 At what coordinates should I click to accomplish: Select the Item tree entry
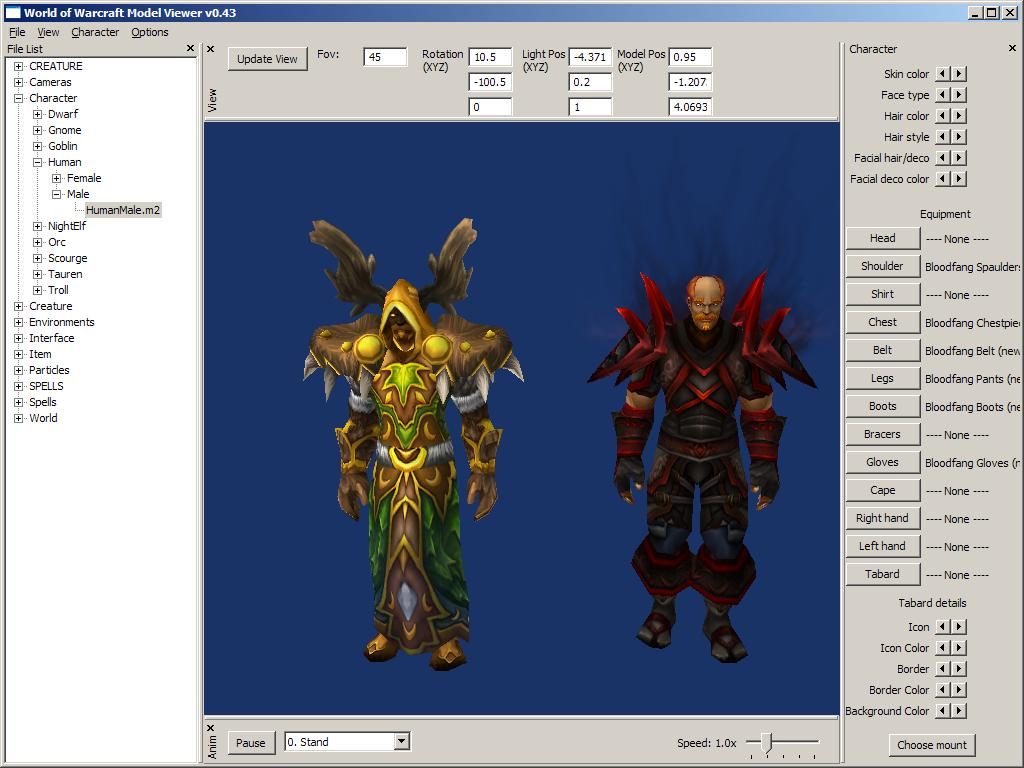[40, 354]
